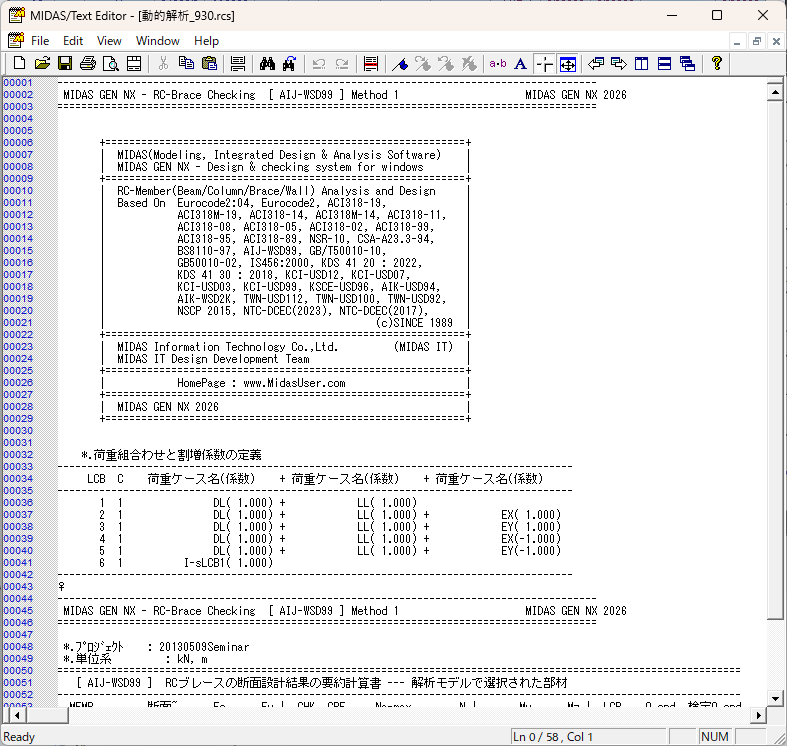
Task: Click line number 00032 in the gutter
Action: click(x=18, y=454)
